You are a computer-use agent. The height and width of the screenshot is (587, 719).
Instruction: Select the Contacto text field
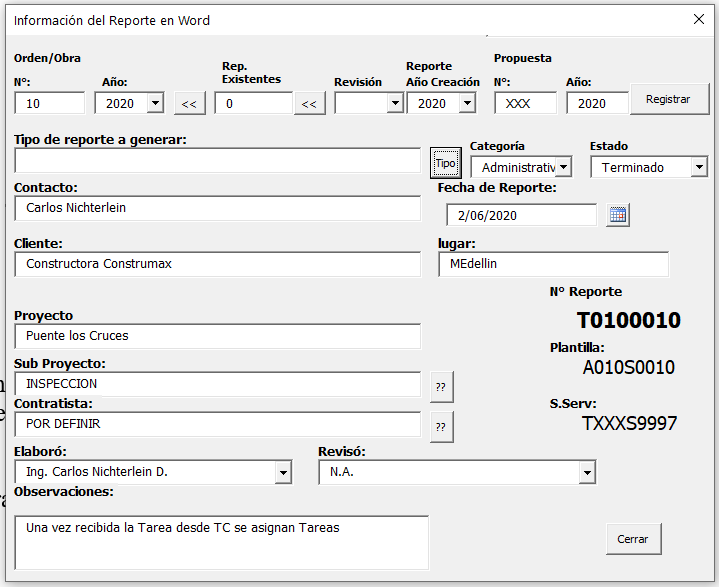point(217,208)
